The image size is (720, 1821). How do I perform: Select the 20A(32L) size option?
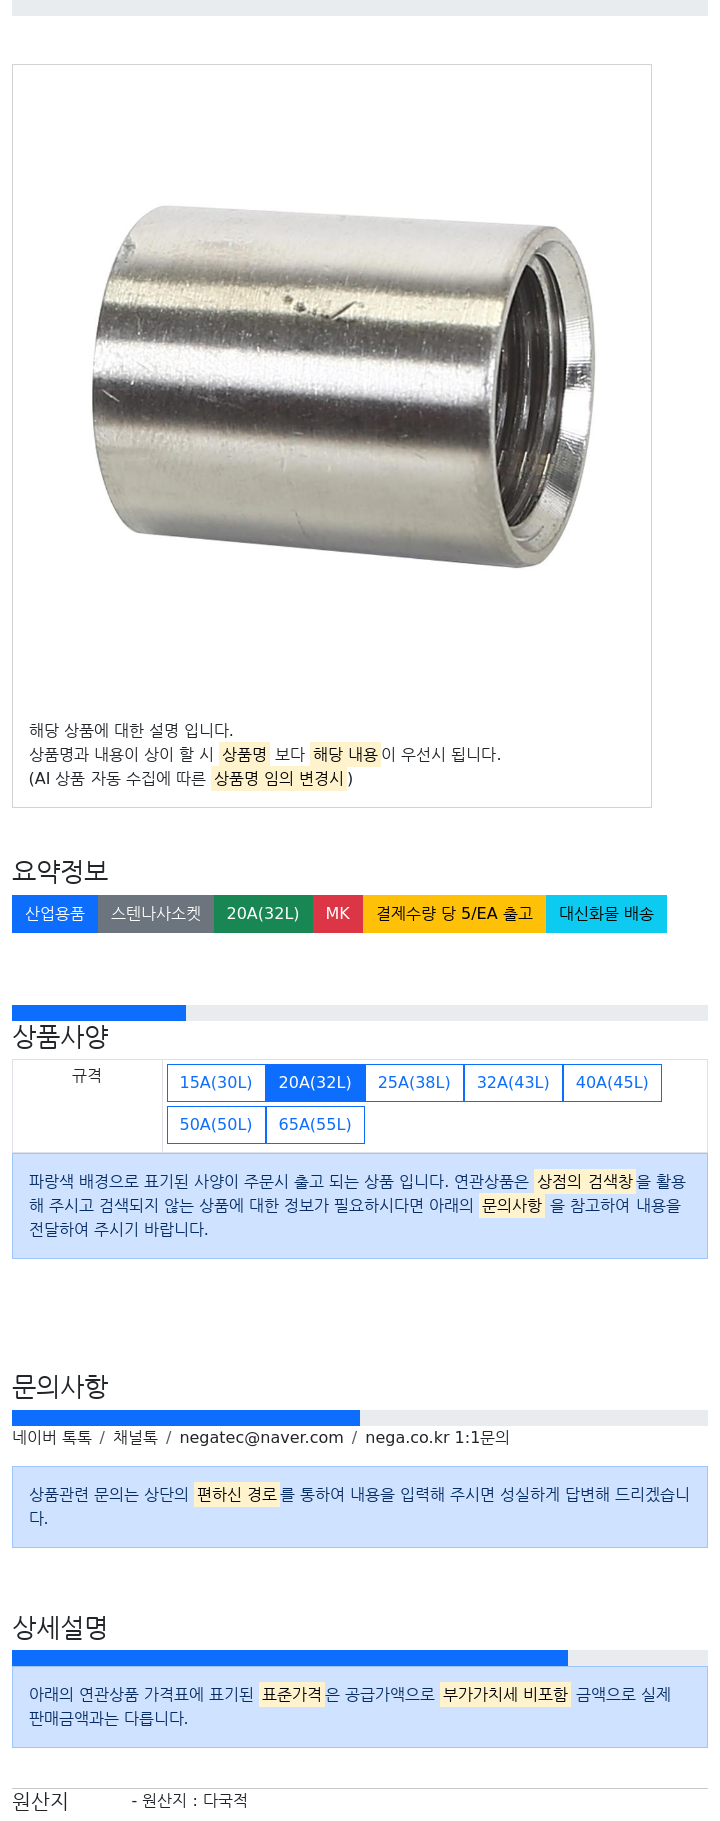point(315,1083)
